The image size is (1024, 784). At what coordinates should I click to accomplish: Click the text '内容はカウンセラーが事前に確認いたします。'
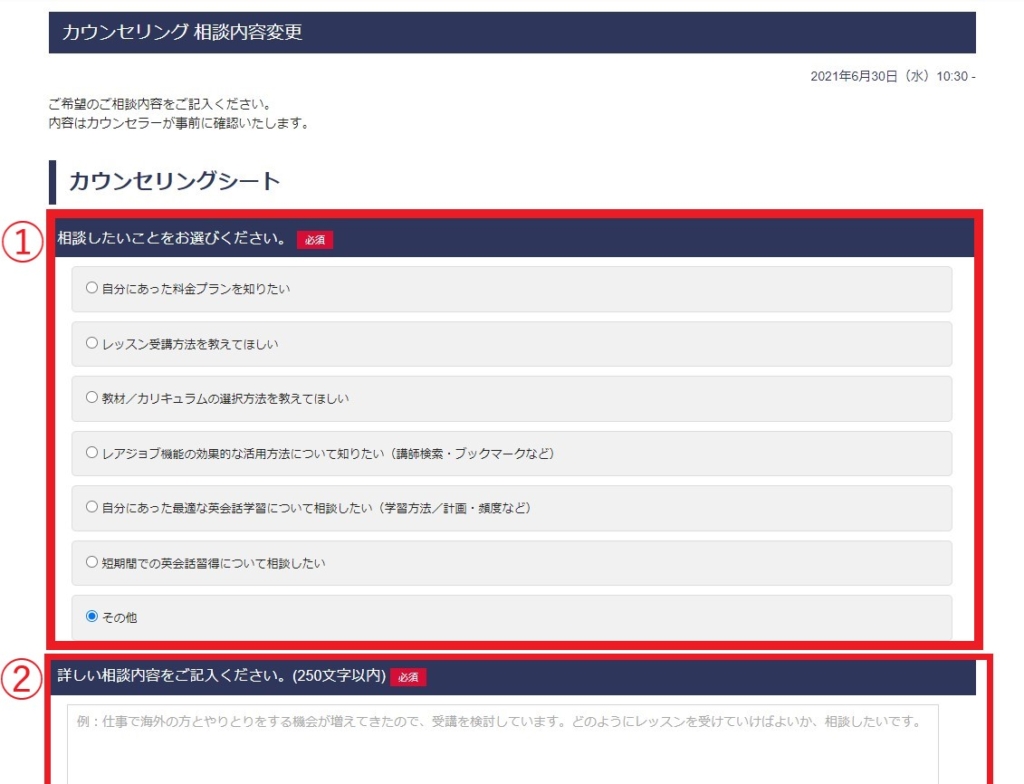[x=179, y=123]
